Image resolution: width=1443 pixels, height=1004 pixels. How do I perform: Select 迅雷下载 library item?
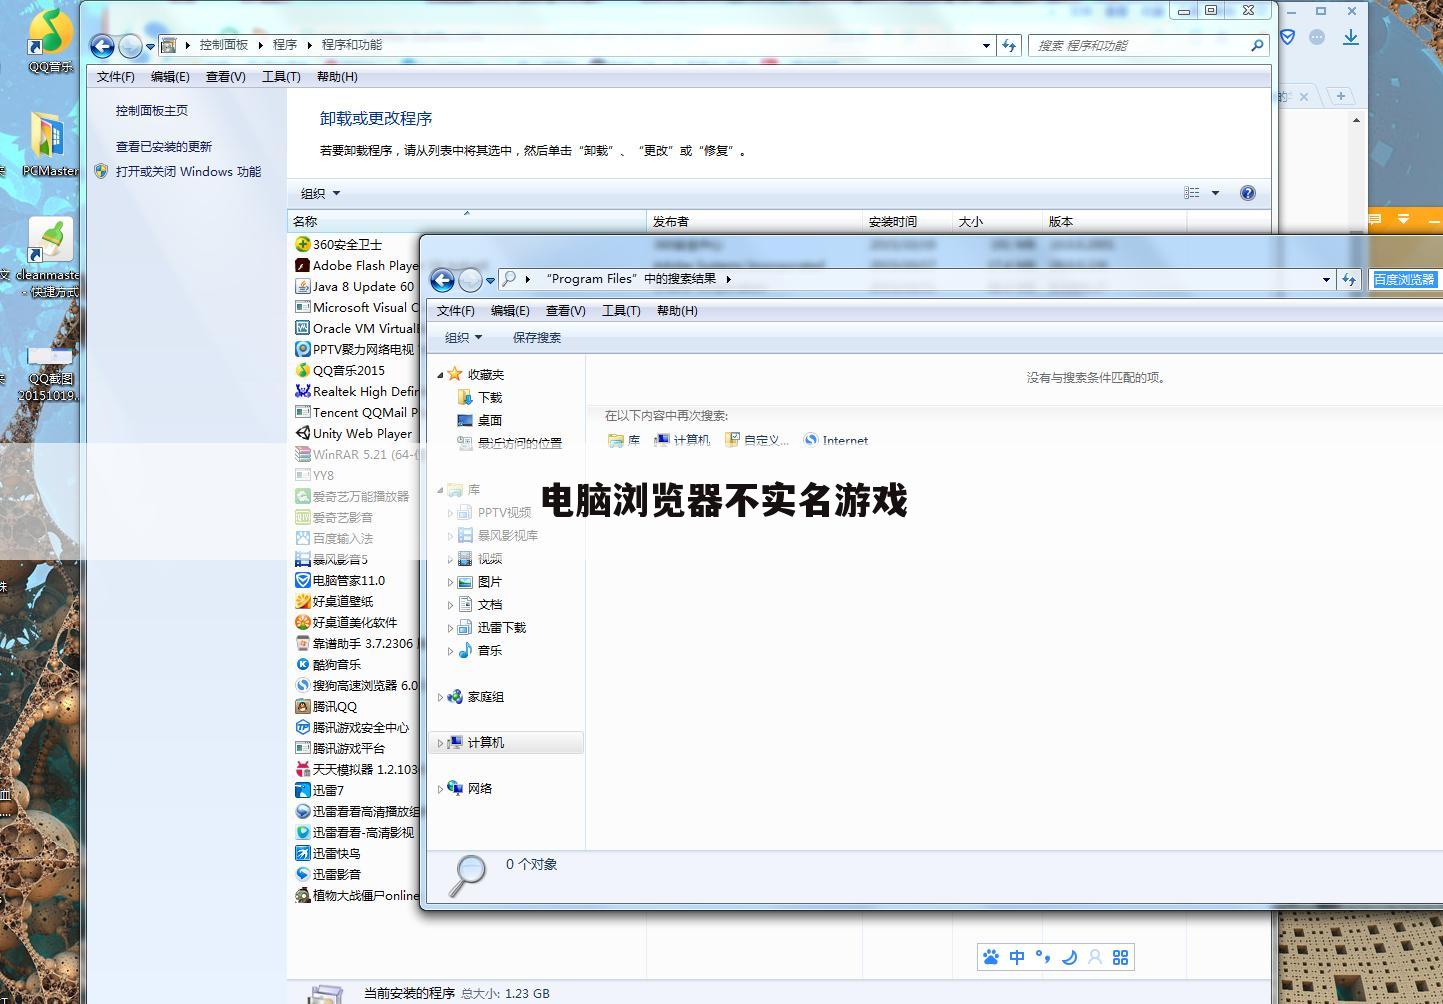click(491, 627)
